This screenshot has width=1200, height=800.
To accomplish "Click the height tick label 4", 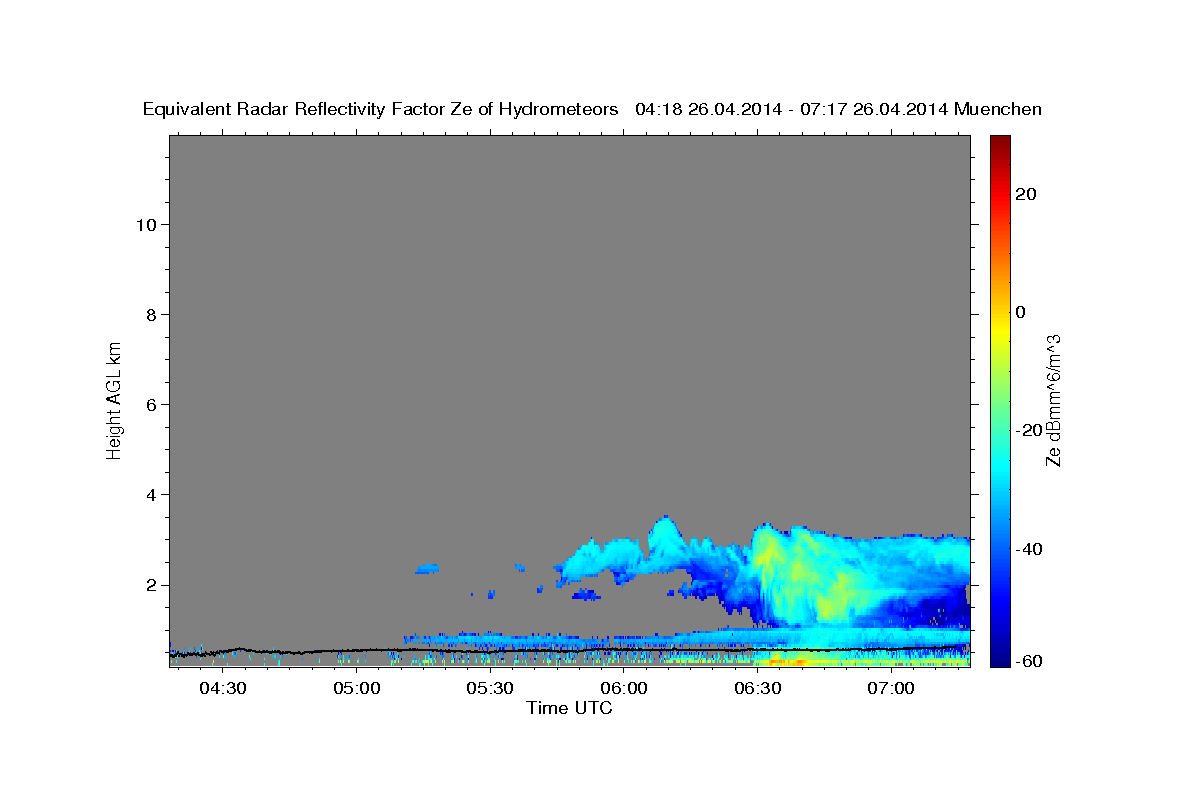I will coord(150,495).
